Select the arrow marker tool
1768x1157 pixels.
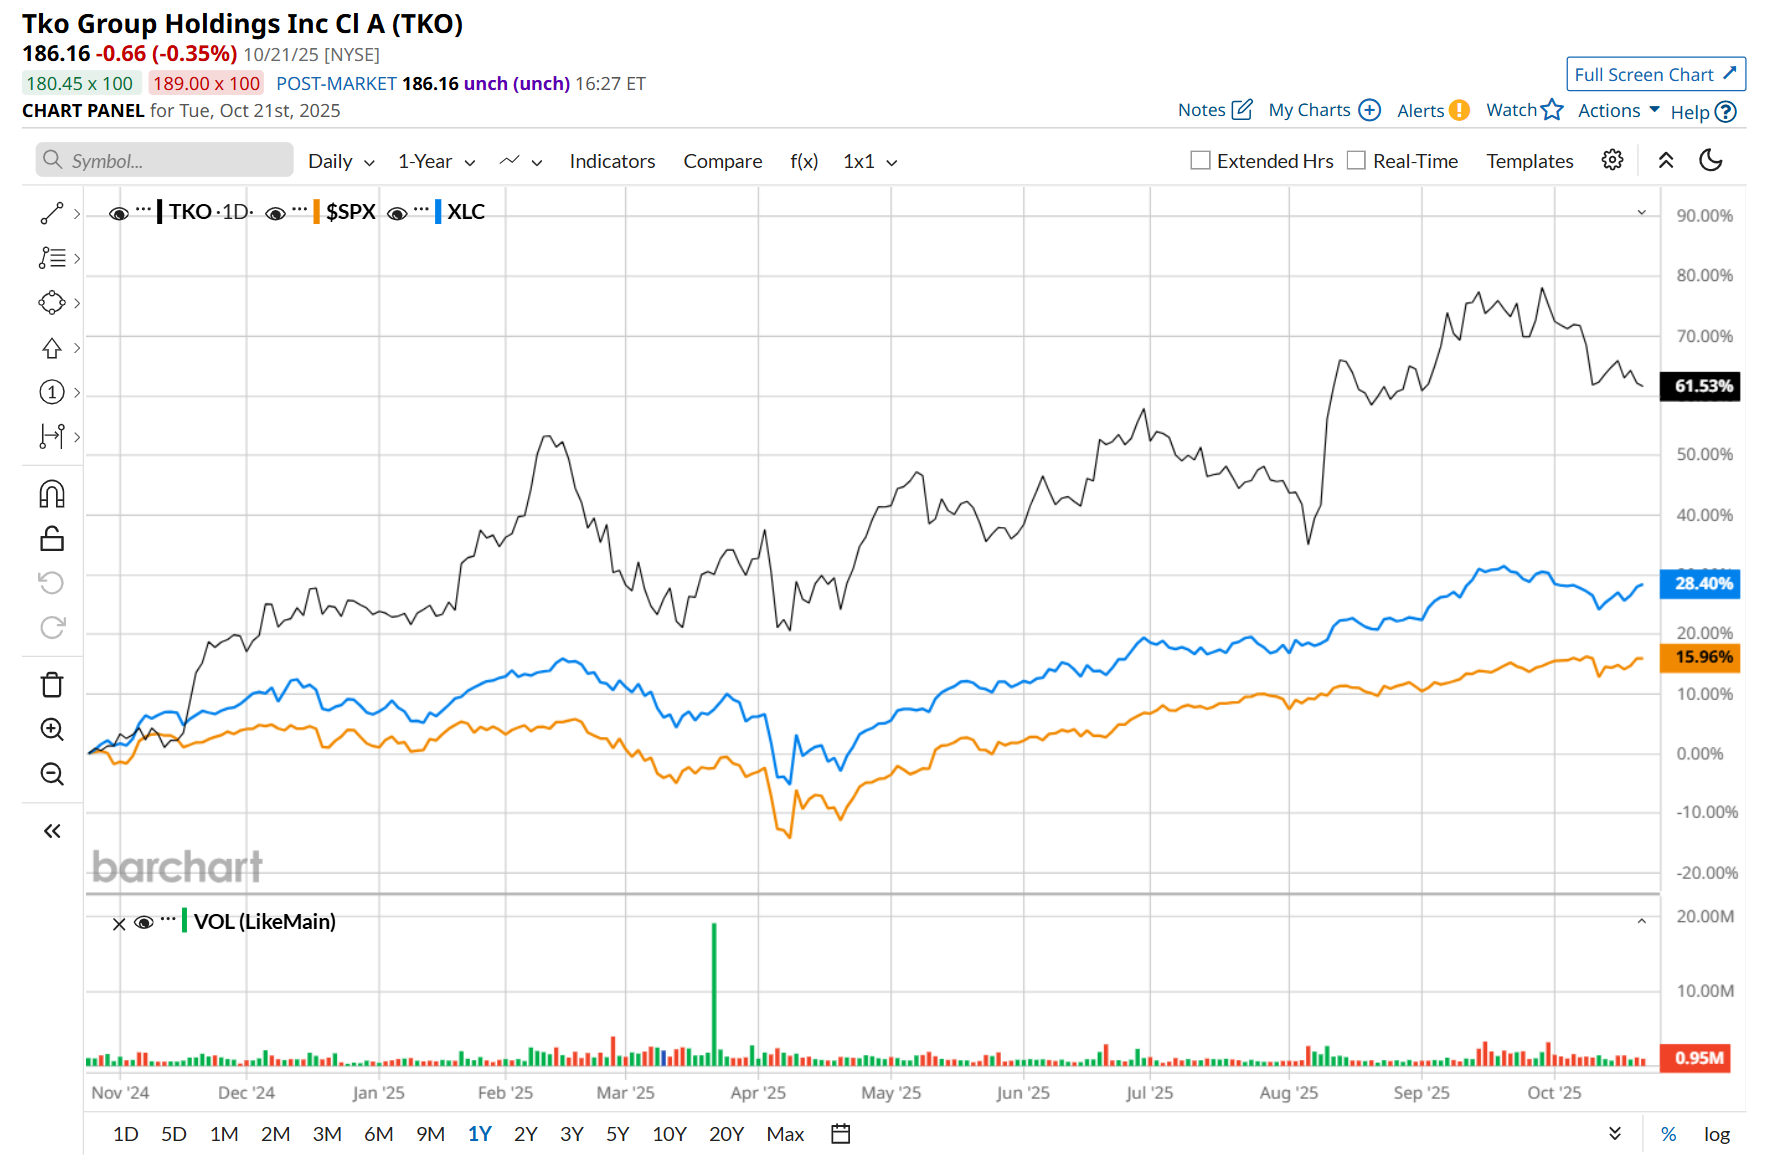click(52, 348)
